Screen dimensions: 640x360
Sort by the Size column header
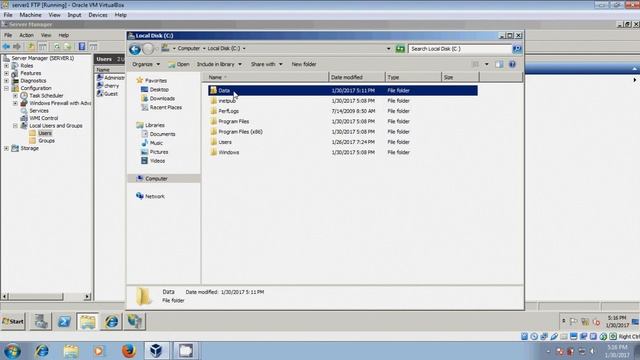point(460,77)
